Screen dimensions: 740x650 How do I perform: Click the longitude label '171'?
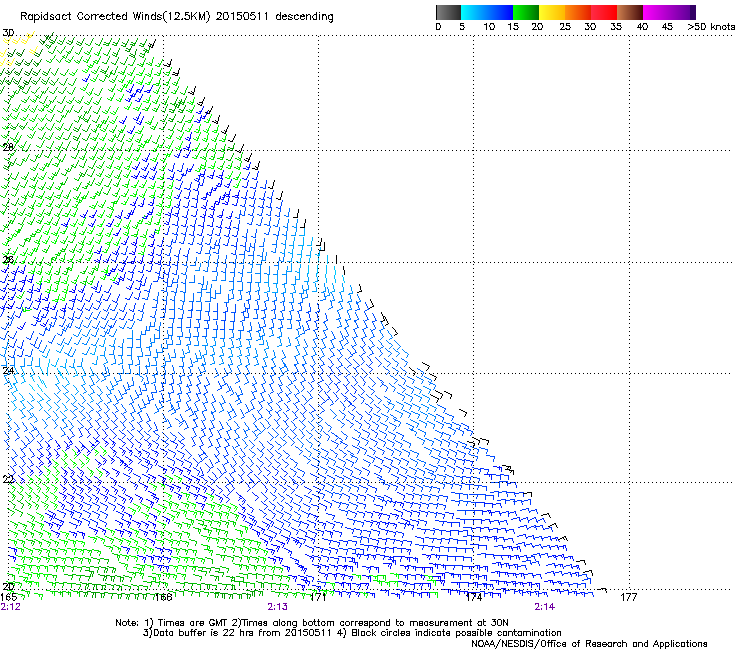[318, 597]
